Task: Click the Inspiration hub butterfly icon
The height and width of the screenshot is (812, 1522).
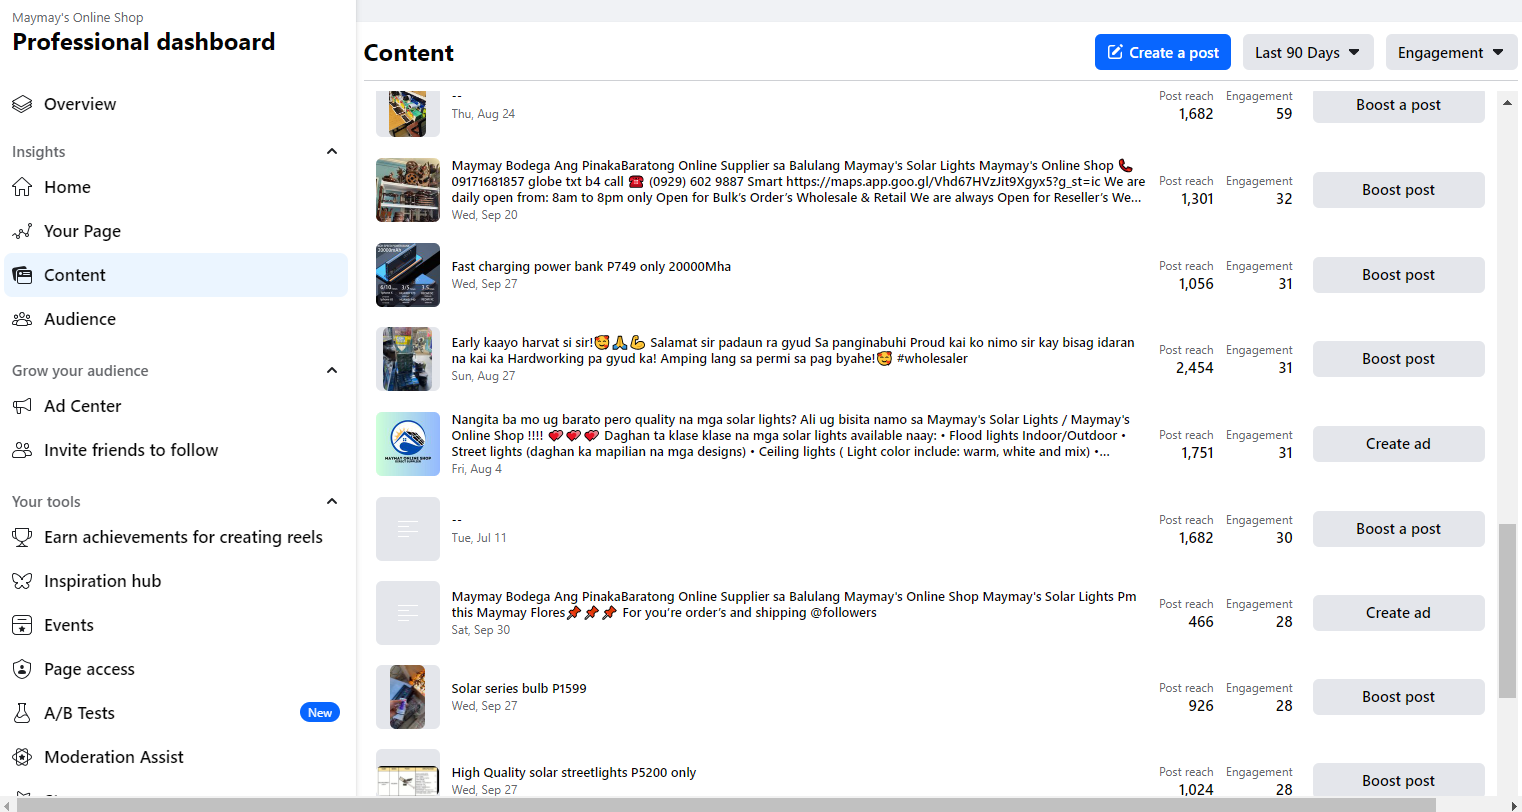Action: pos(22,581)
